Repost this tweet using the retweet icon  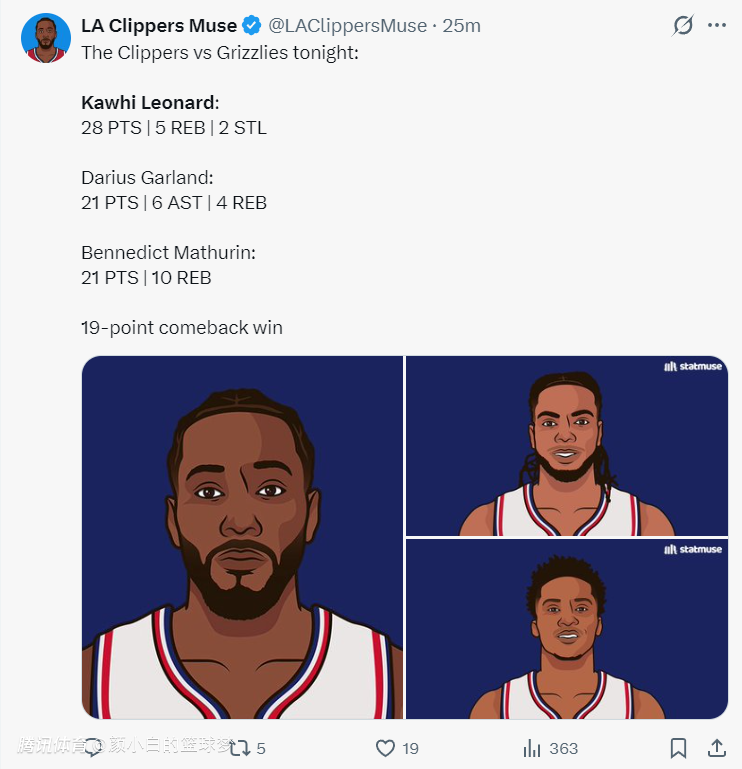[241, 748]
